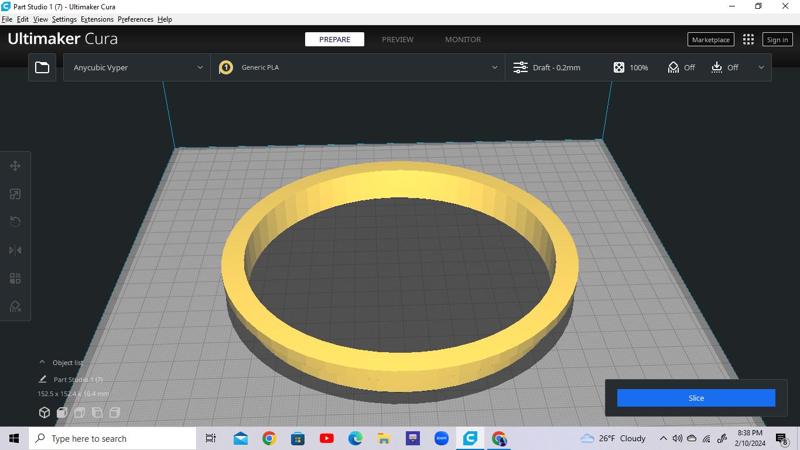This screenshot has height=450, width=800.
Task: Switch to the PREPARE stage tab
Action: tap(335, 39)
